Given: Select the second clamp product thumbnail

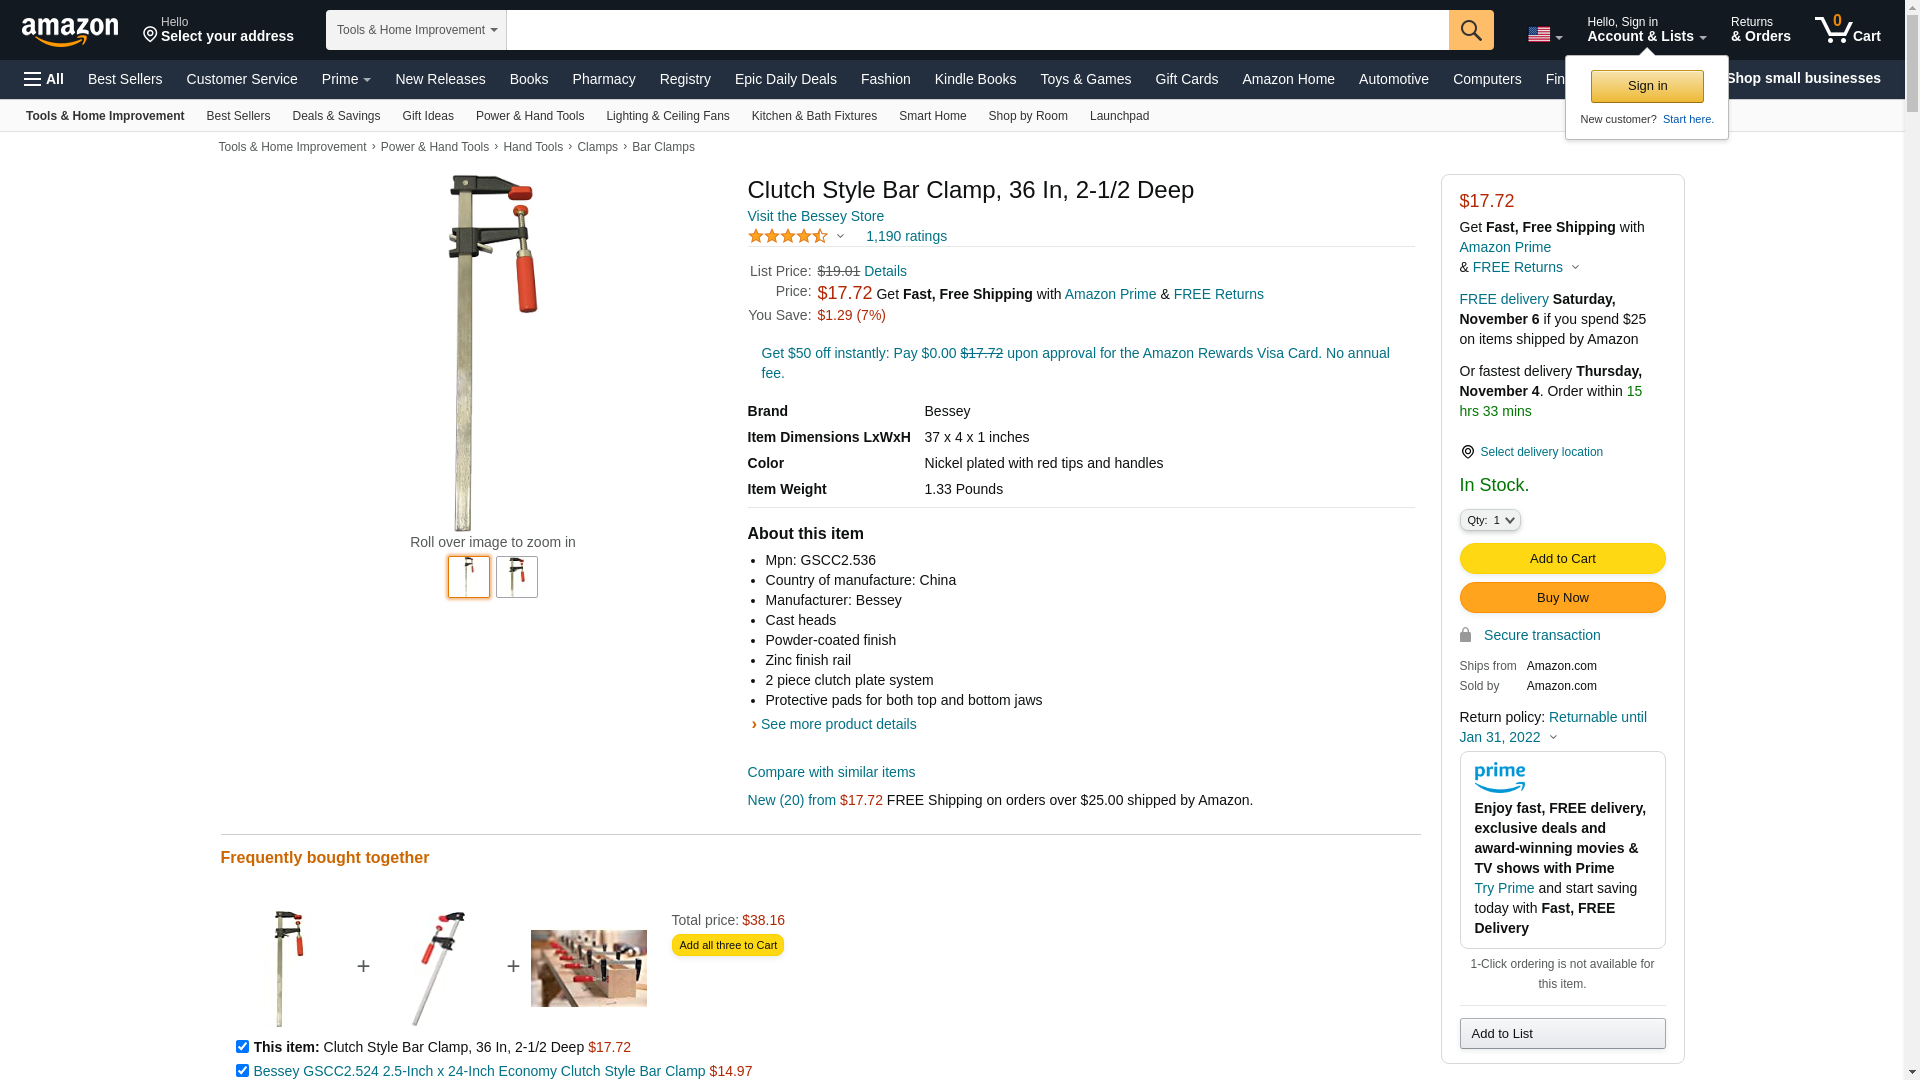Looking at the screenshot, I should [517, 577].
